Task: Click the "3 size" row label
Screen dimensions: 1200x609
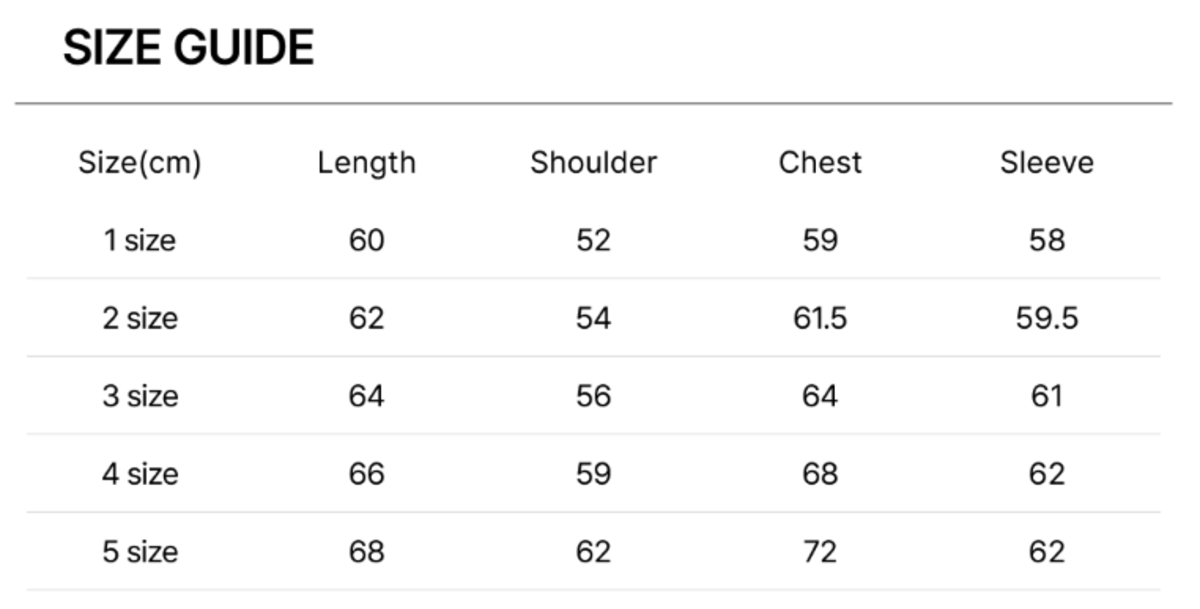Action: click(x=140, y=396)
